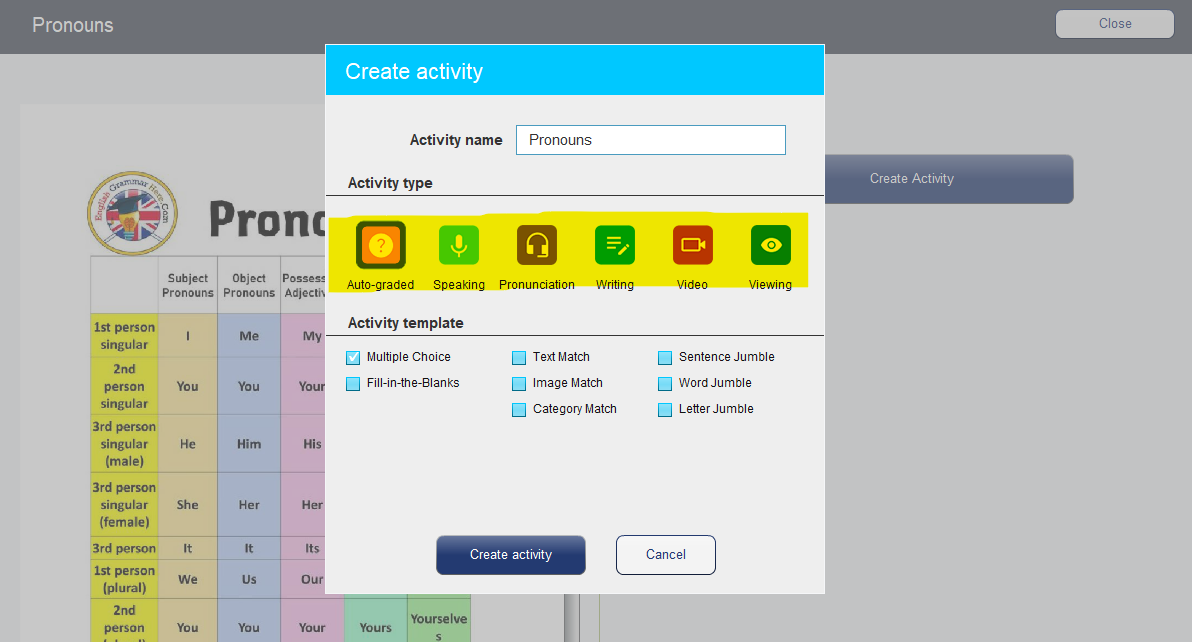Click the '1st person (plural)' row label

tap(124, 579)
